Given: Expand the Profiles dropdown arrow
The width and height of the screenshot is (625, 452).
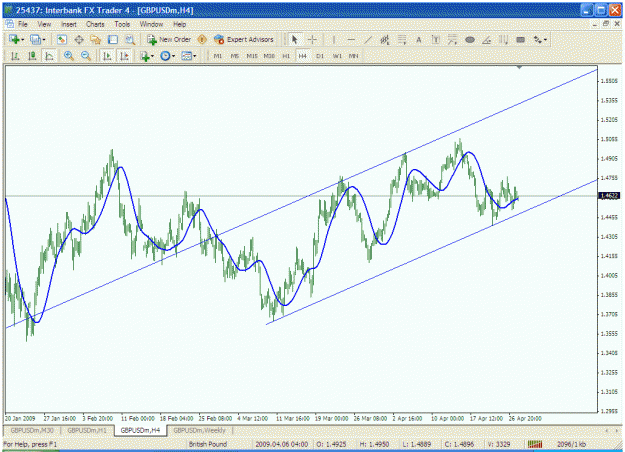Looking at the screenshot, I should (43, 40).
